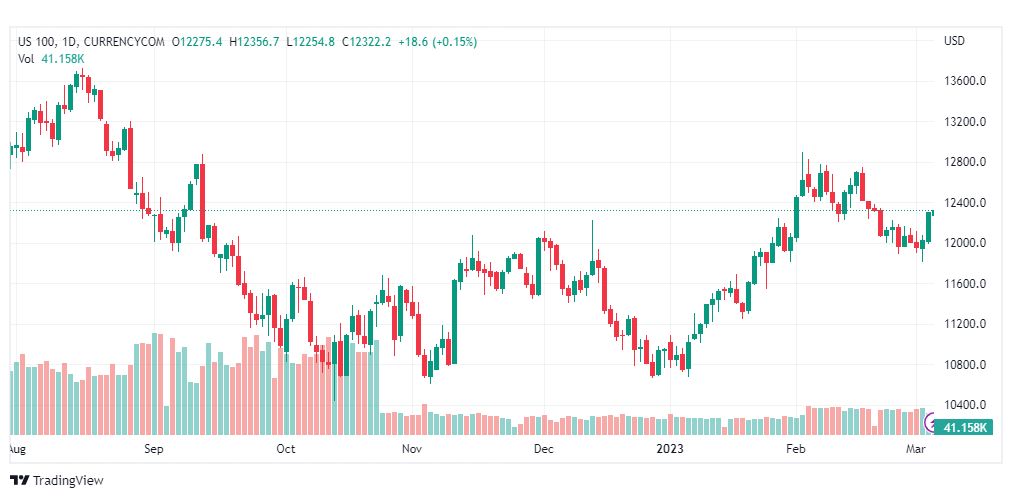This screenshot has height=498, width=1012.
Task: Click the +18.6 (+0.15%) change value
Action: pyautogui.click(x=437, y=42)
